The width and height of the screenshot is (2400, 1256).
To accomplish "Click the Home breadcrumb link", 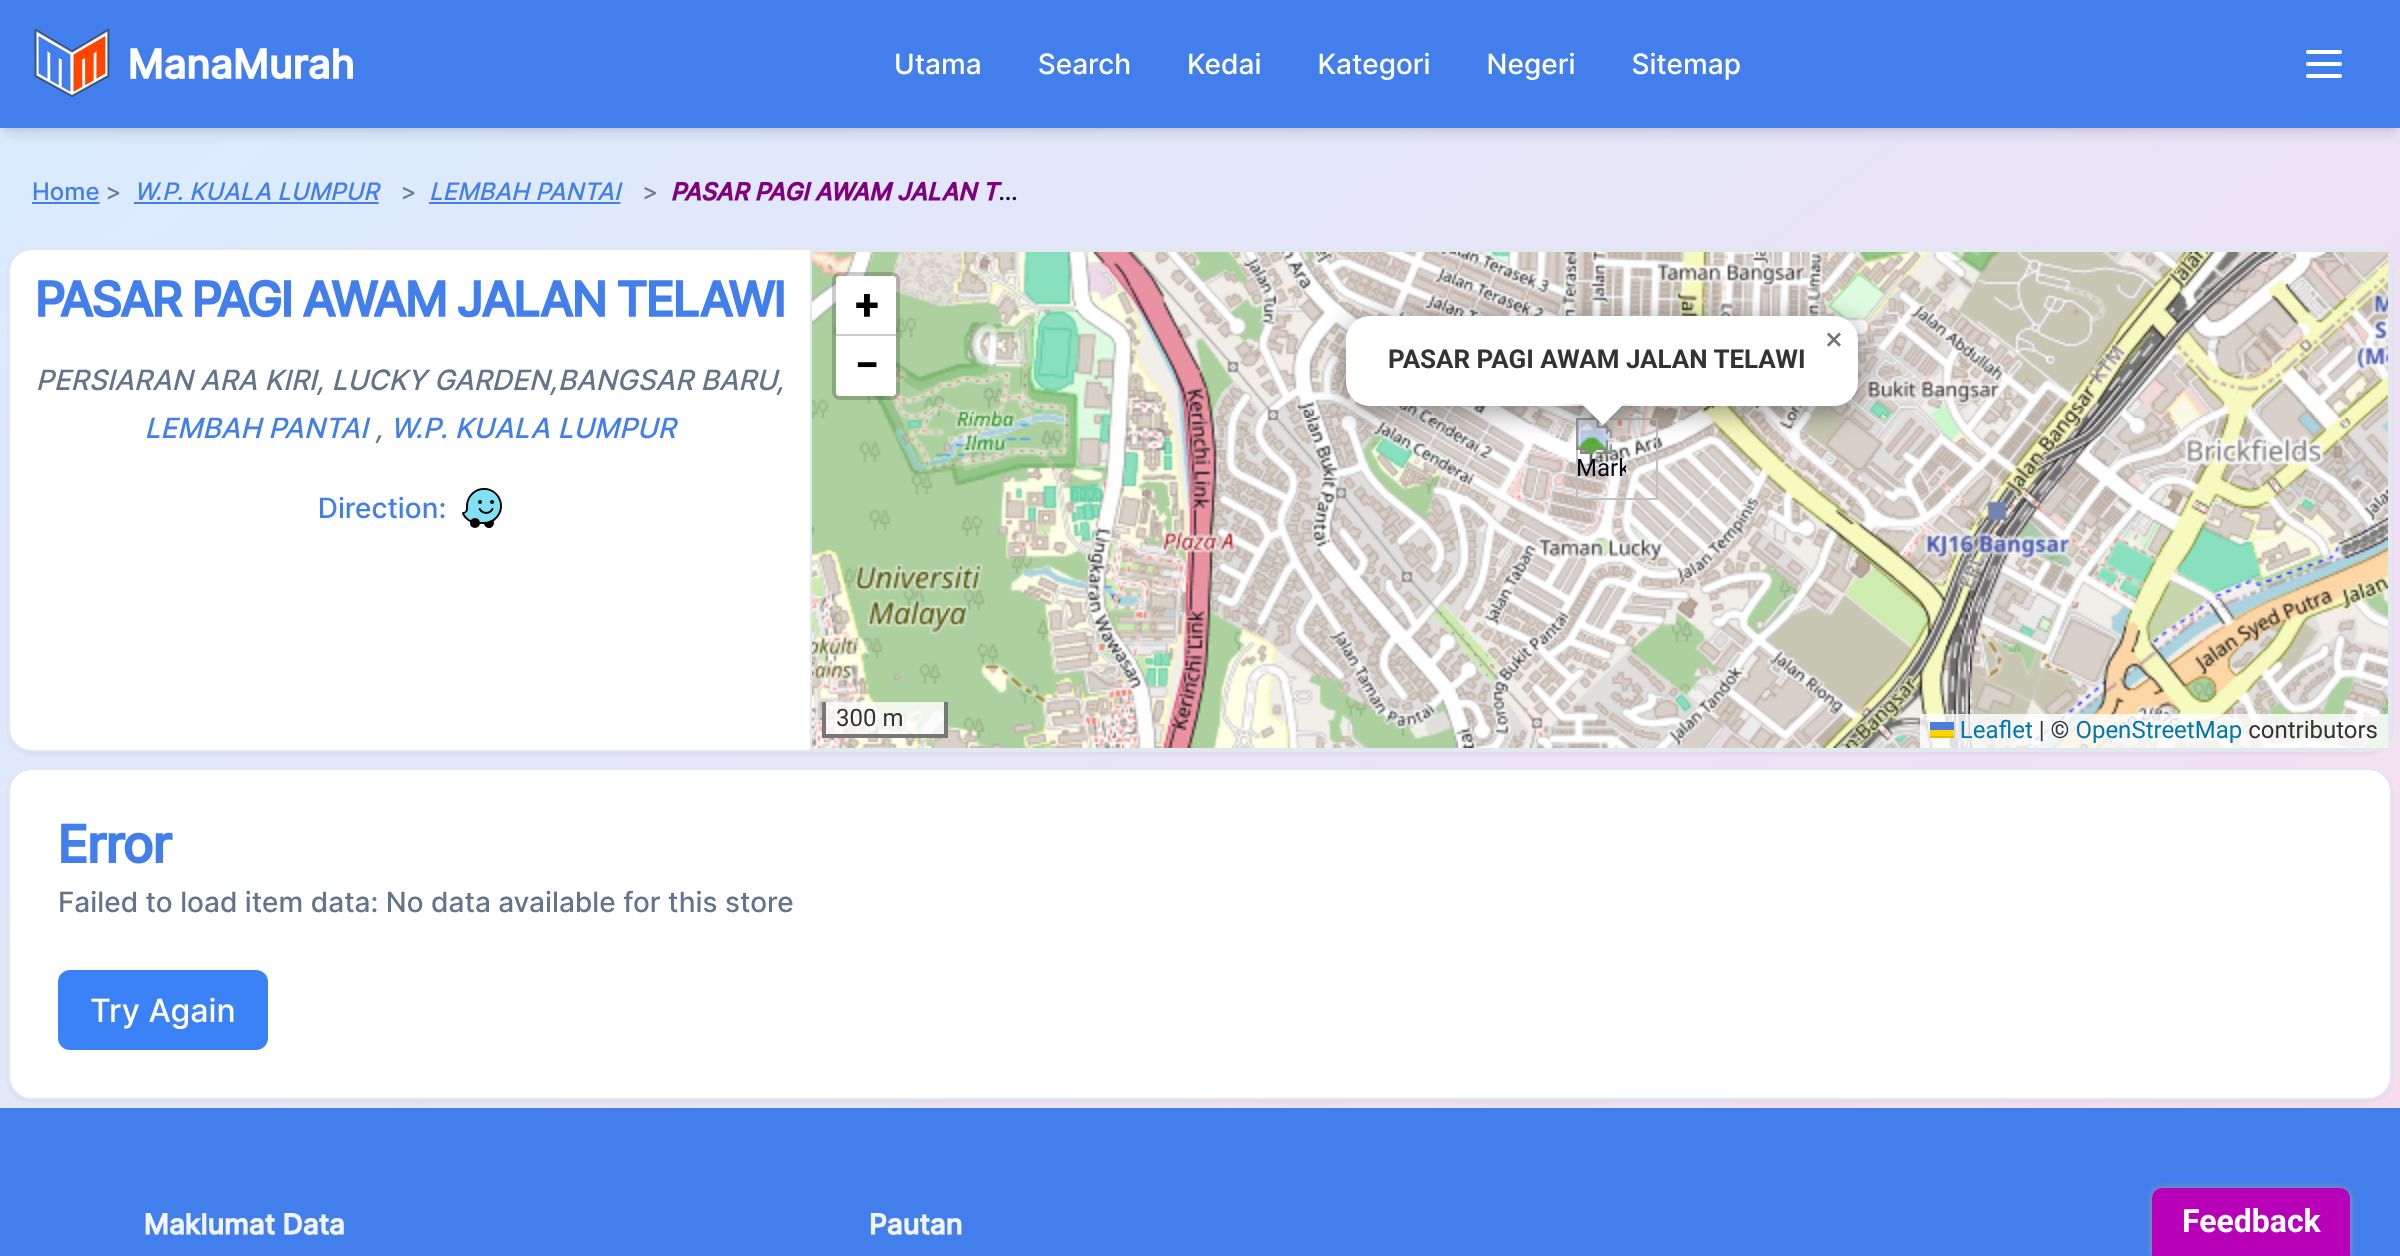I will (65, 191).
